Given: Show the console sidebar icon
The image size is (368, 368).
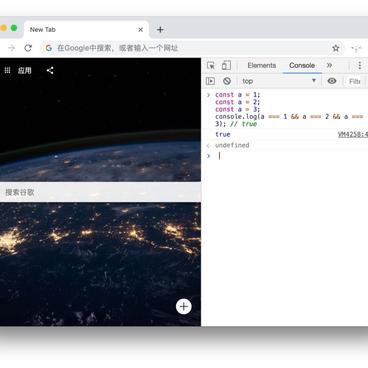Looking at the screenshot, I should pos(210,81).
